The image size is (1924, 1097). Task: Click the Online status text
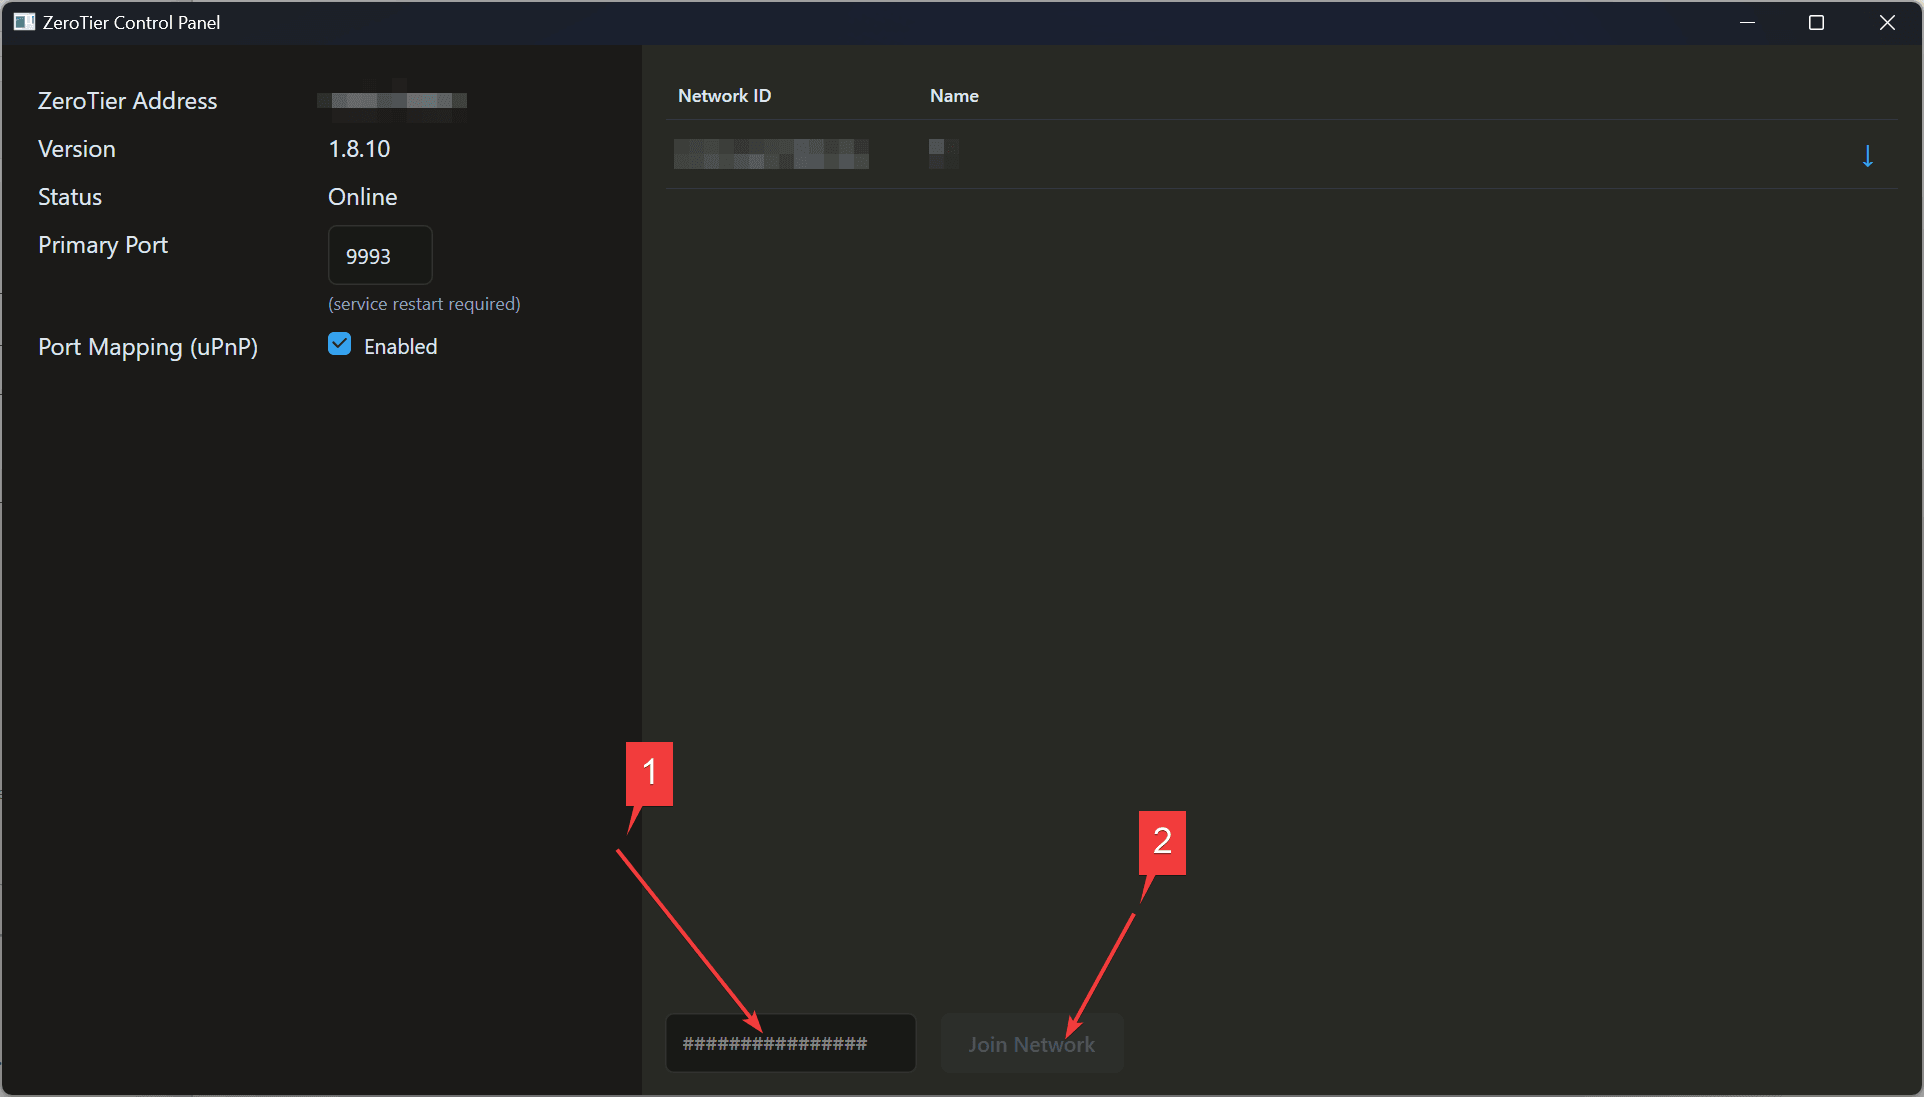pos(362,197)
